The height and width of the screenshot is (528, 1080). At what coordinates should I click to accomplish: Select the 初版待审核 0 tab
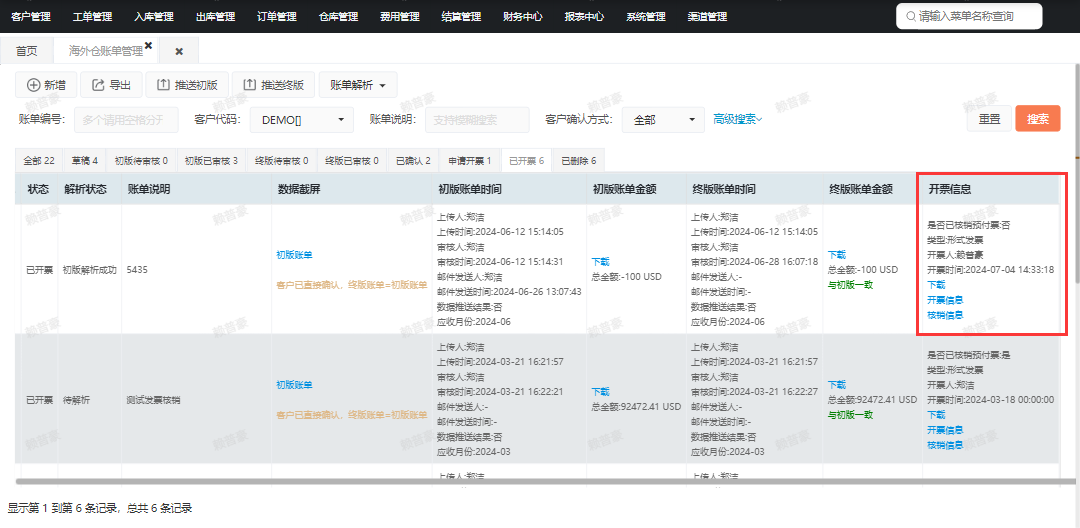(141, 160)
